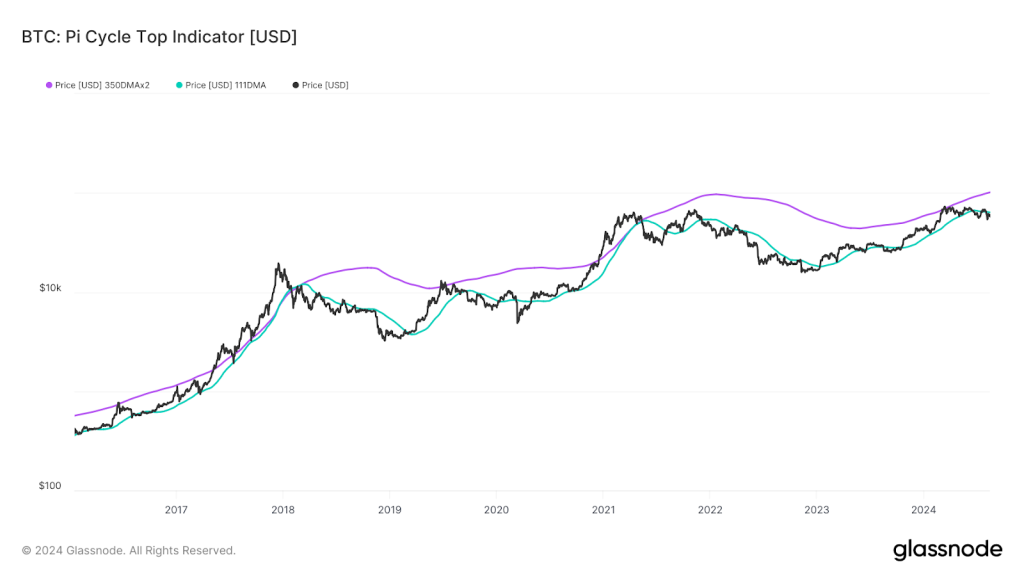The width and height of the screenshot is (1024, 576).
Task: Select the 2021 x-axis label
Action: point(603,508)
